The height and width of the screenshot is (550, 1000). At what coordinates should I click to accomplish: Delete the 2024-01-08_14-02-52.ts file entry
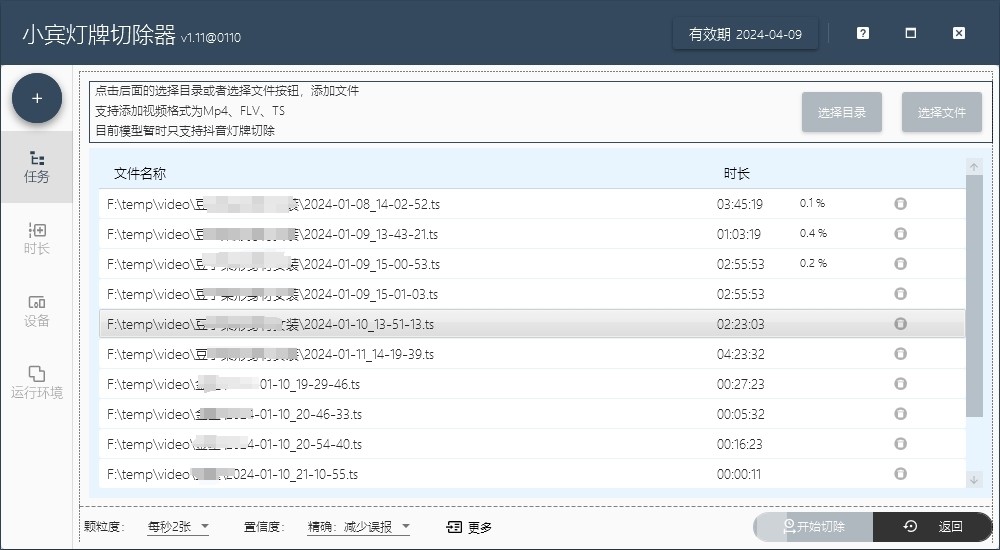[900, 204]
